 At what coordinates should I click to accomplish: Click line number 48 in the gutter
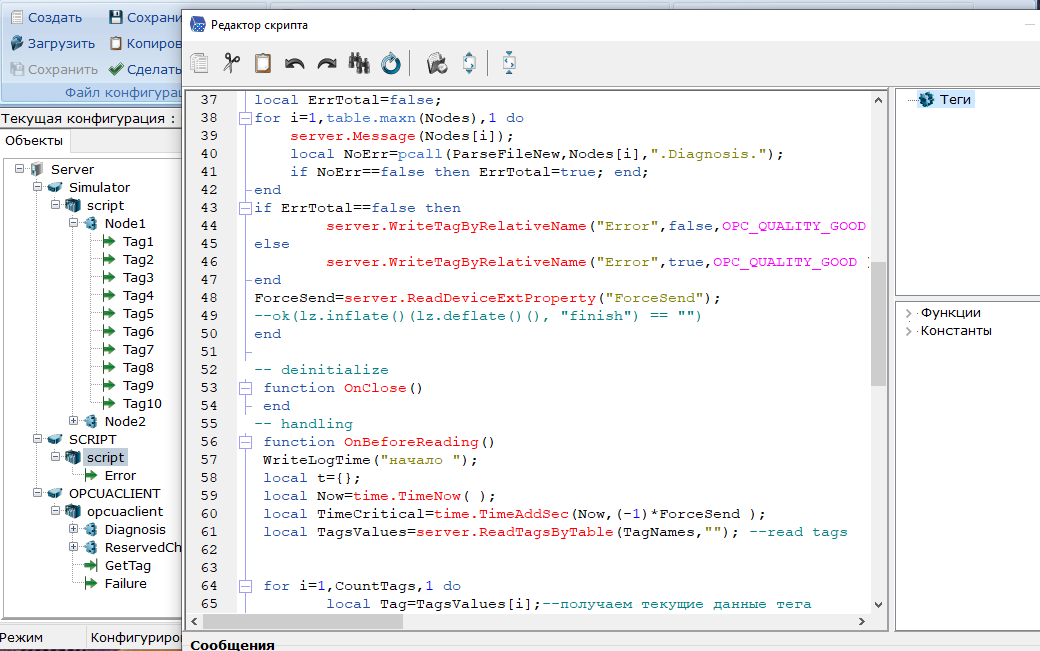(209, 298)
